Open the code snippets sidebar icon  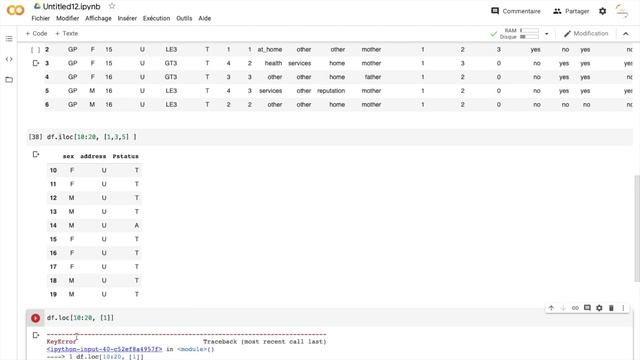click(9, 59)
